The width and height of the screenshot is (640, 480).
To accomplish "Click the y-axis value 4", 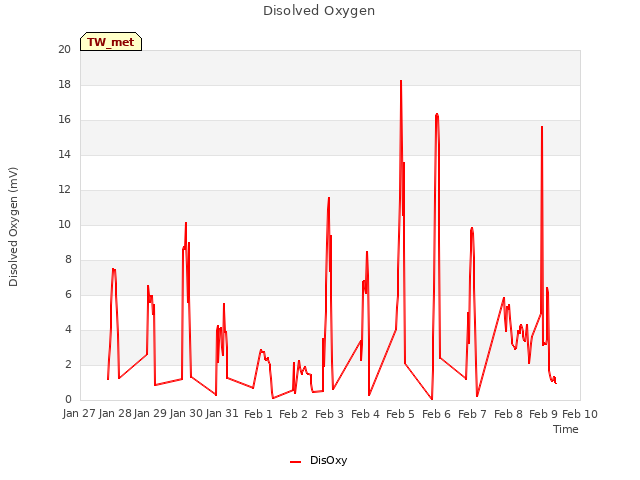I will [68, 330].
